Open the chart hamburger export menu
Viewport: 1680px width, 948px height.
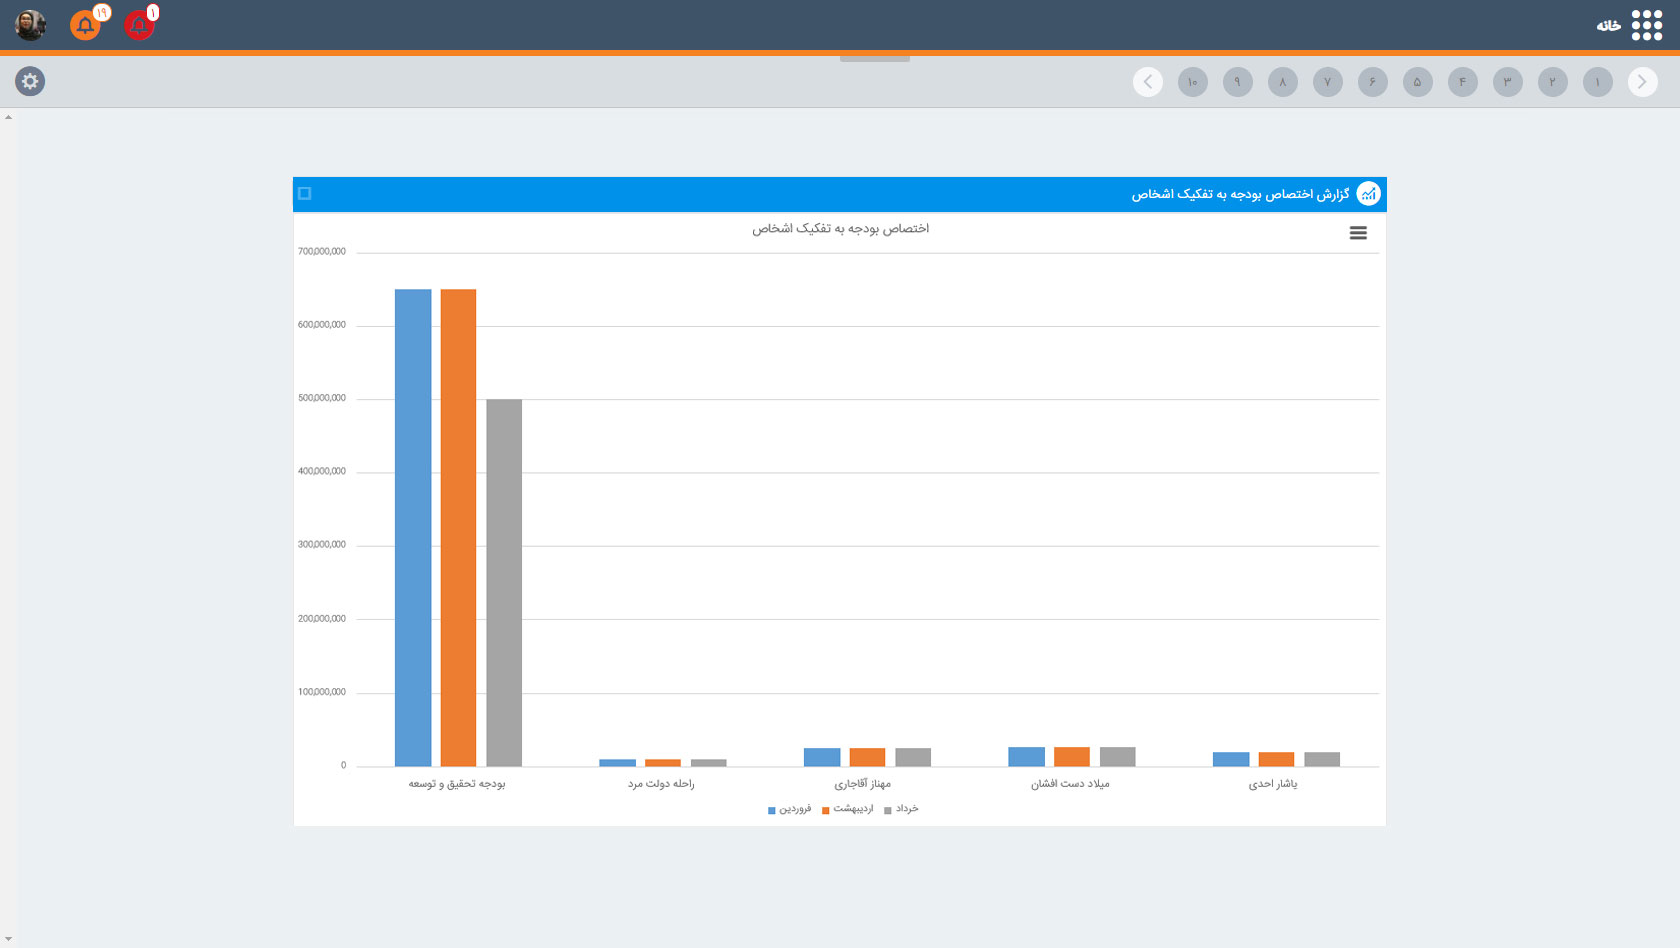[x=1358, y=233]
